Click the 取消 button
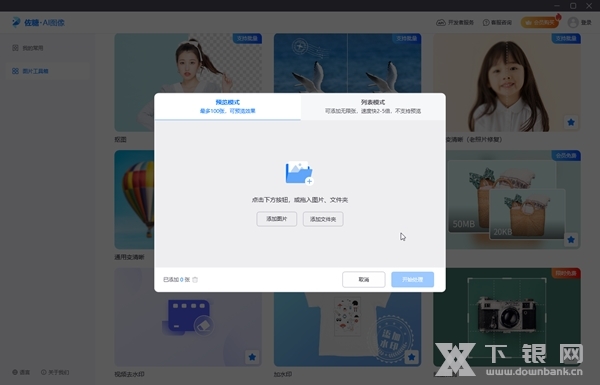 click(x=364, y=279)
